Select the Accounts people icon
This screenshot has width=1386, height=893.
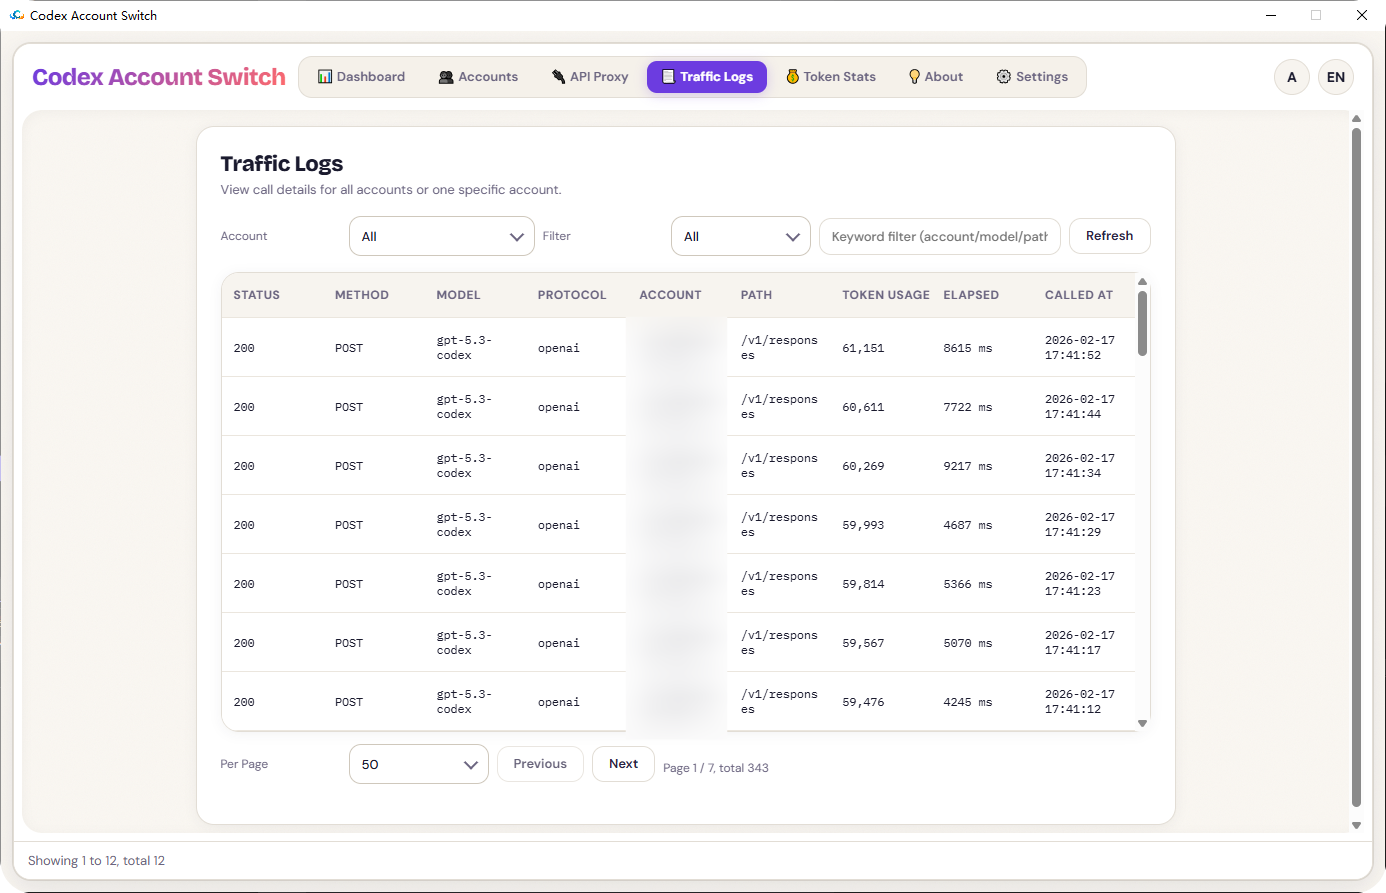click(x=445, y=76)
